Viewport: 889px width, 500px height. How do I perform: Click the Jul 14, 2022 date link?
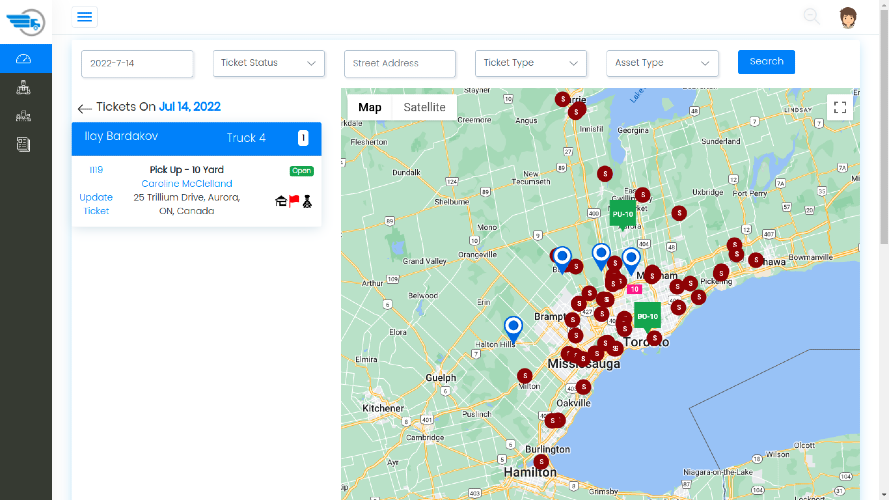[x=189, y=107]
